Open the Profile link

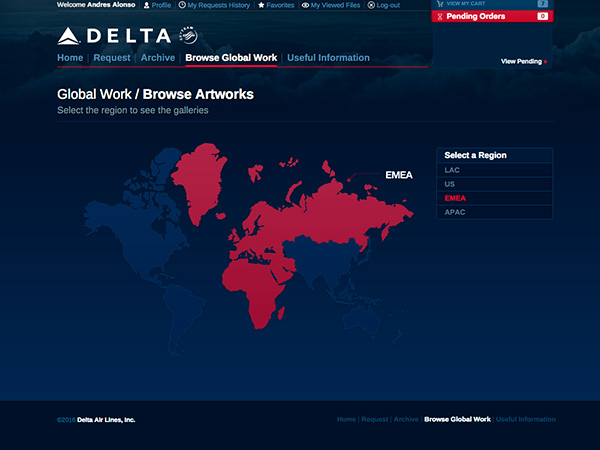tap(161, 5)
